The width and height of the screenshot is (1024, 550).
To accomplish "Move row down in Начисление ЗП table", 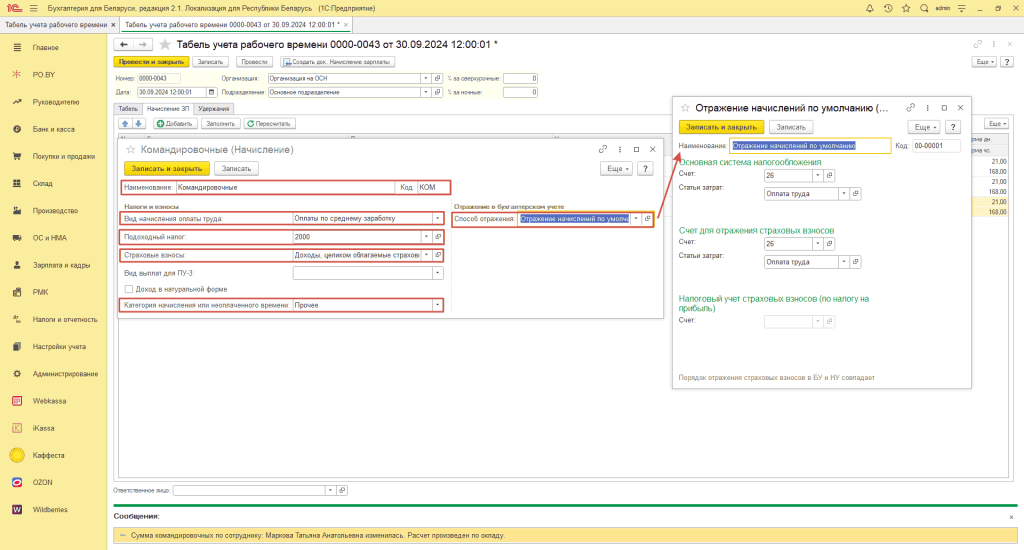I will pyautogui.click(x=138, y=123).
